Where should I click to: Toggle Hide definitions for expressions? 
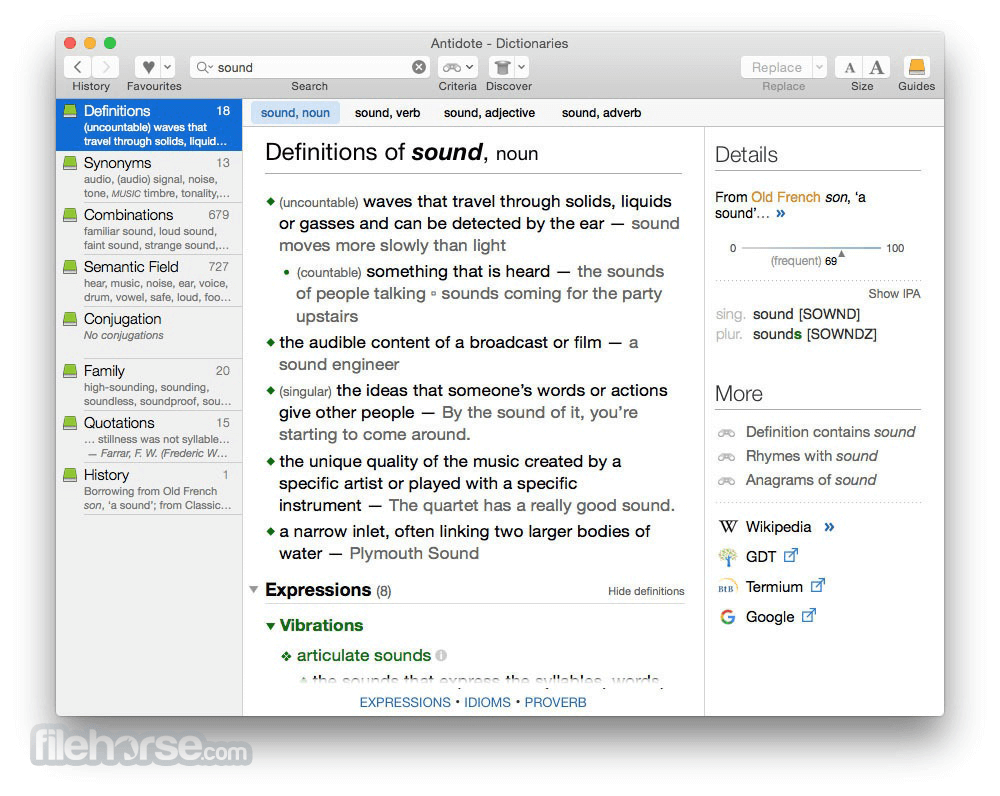pyautogui.click(x=646, y=591)
